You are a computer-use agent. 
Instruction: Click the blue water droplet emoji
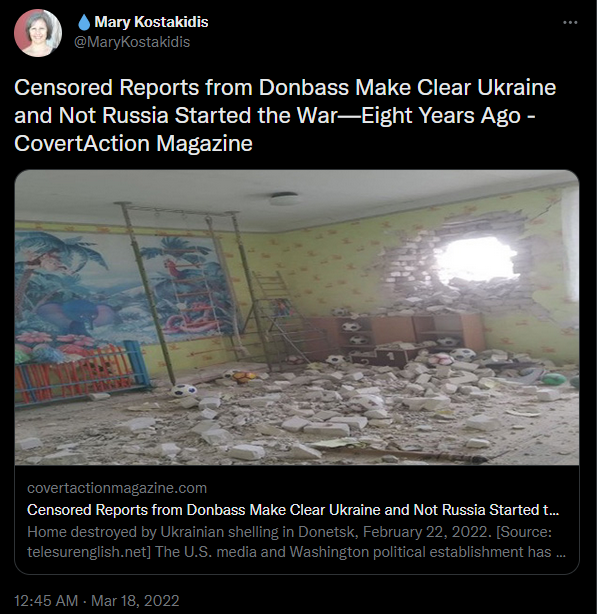[84, 22]
